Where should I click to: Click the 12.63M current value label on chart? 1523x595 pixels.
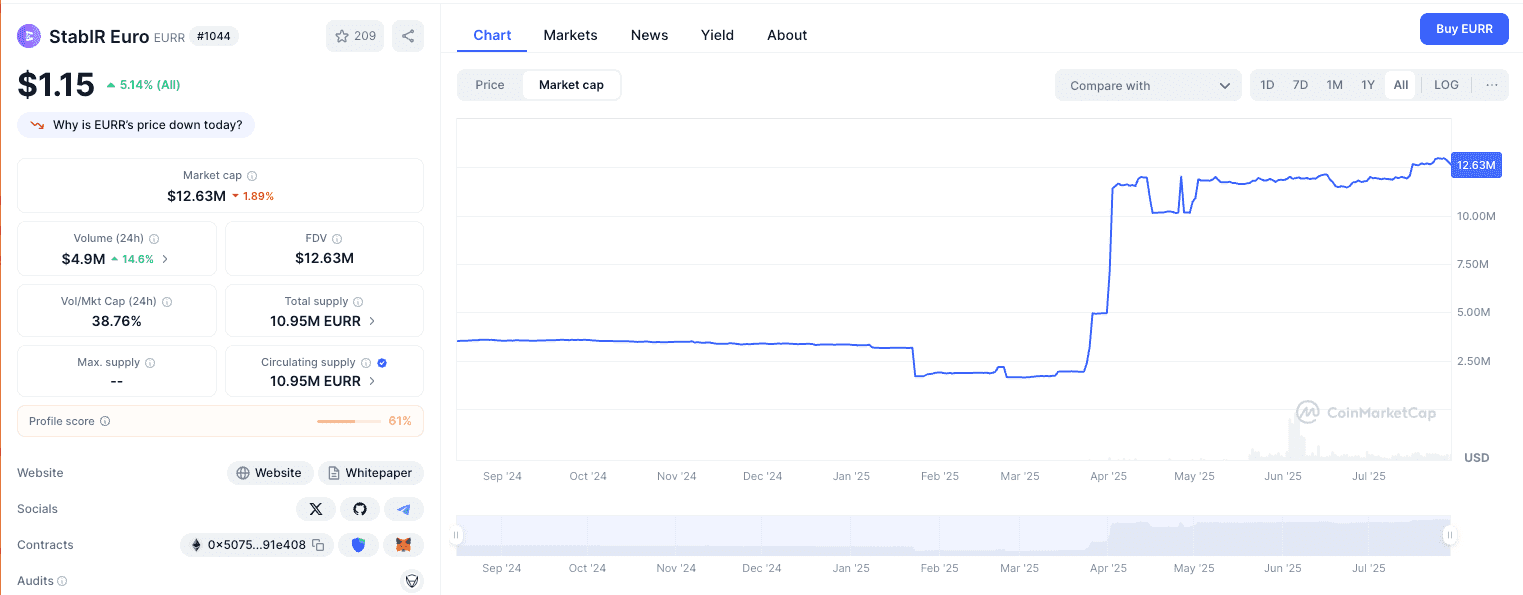(x=1476, y=165)
